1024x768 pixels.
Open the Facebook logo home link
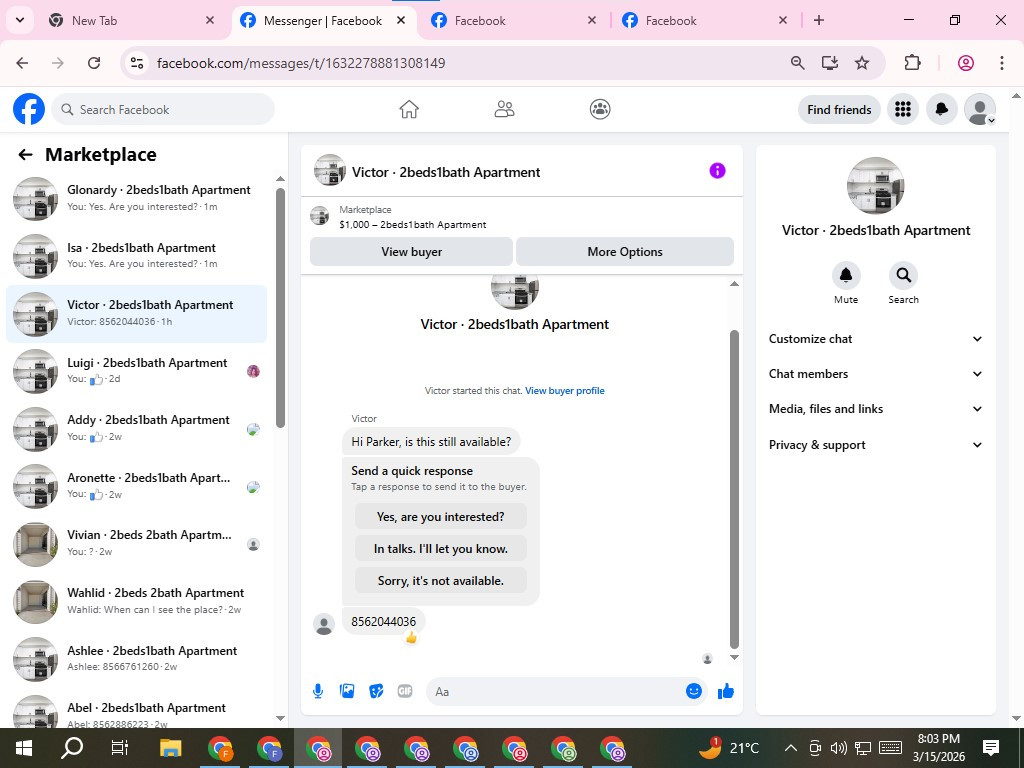tap(29, 109)
